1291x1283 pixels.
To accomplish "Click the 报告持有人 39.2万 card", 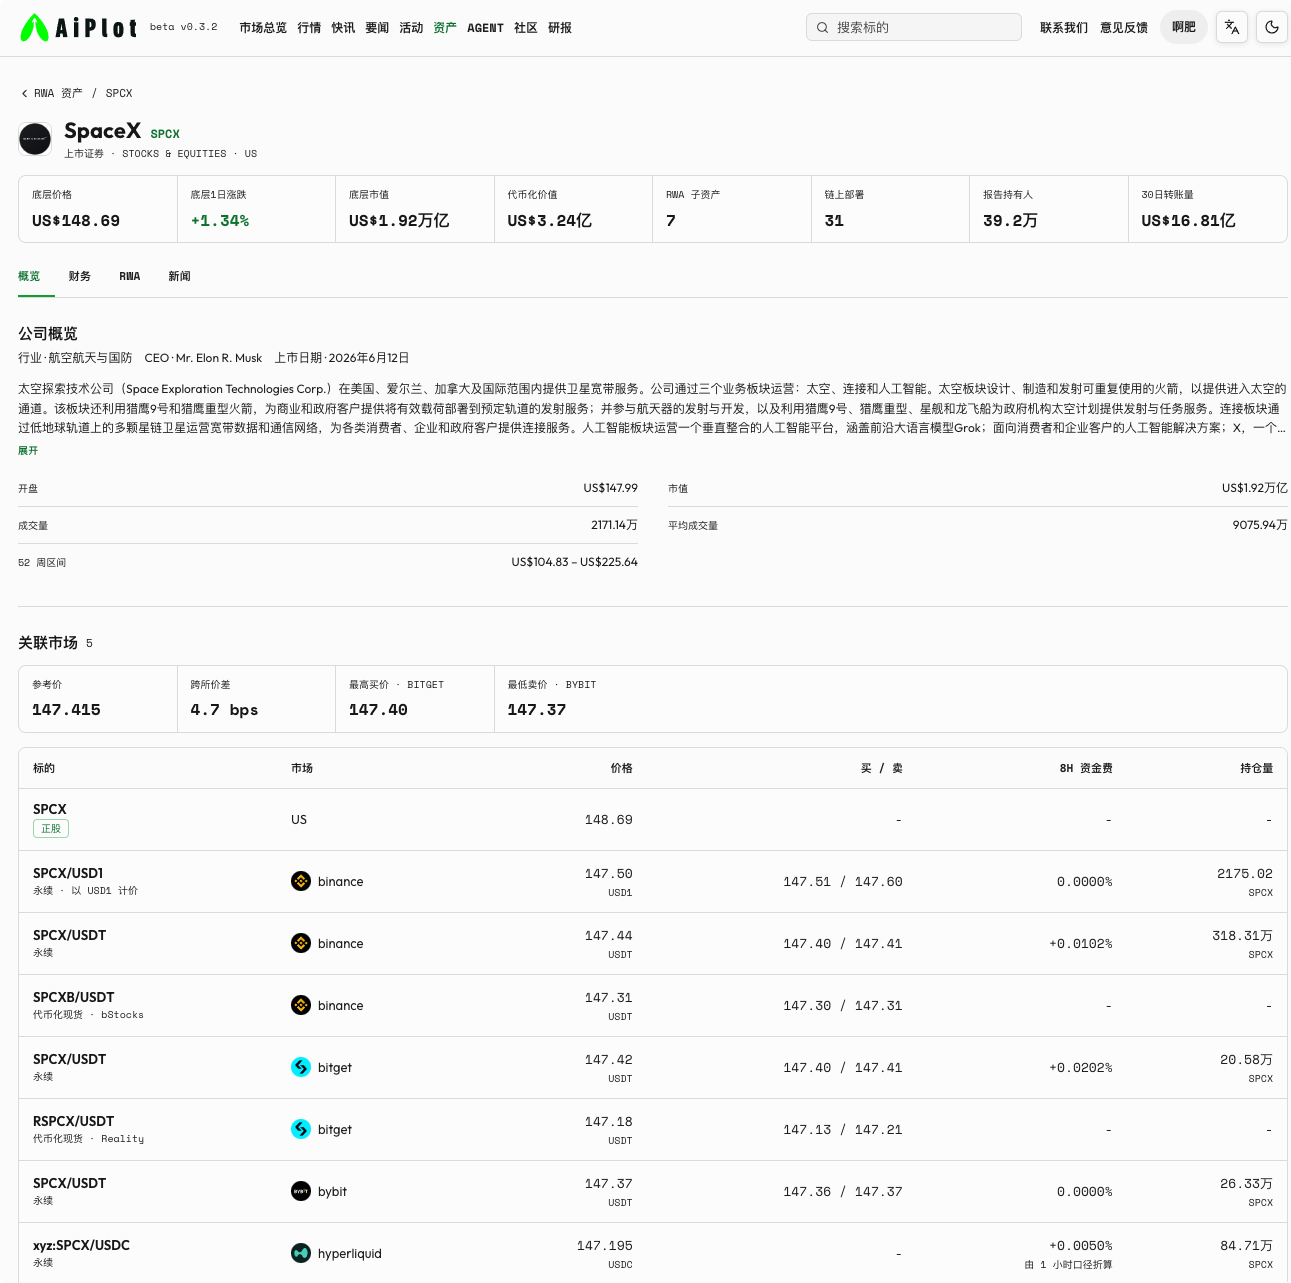I will (1049, 209).
